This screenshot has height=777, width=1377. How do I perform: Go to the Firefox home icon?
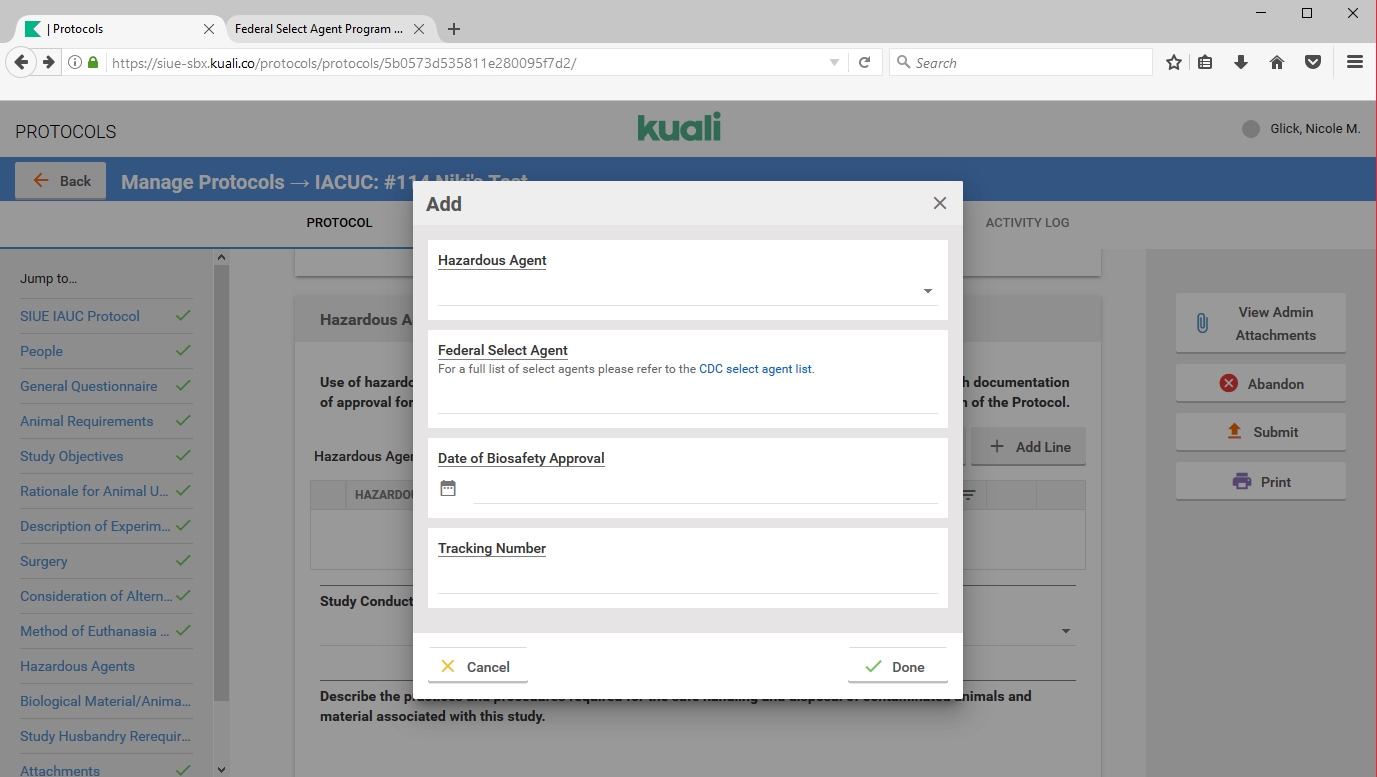click(1277, 62)
